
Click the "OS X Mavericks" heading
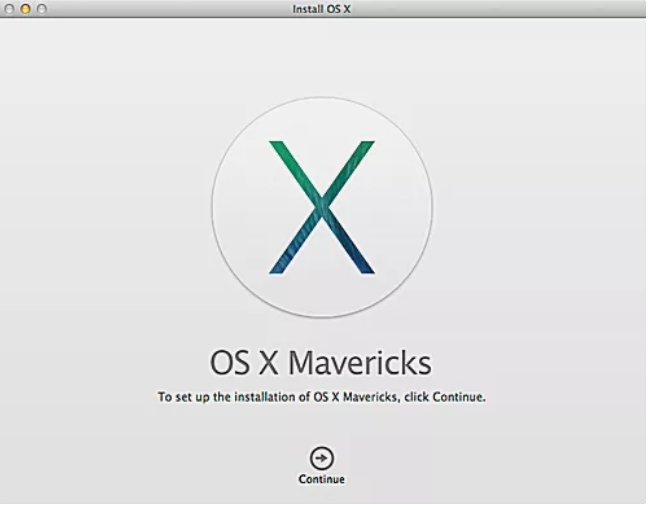click(321, 362)
